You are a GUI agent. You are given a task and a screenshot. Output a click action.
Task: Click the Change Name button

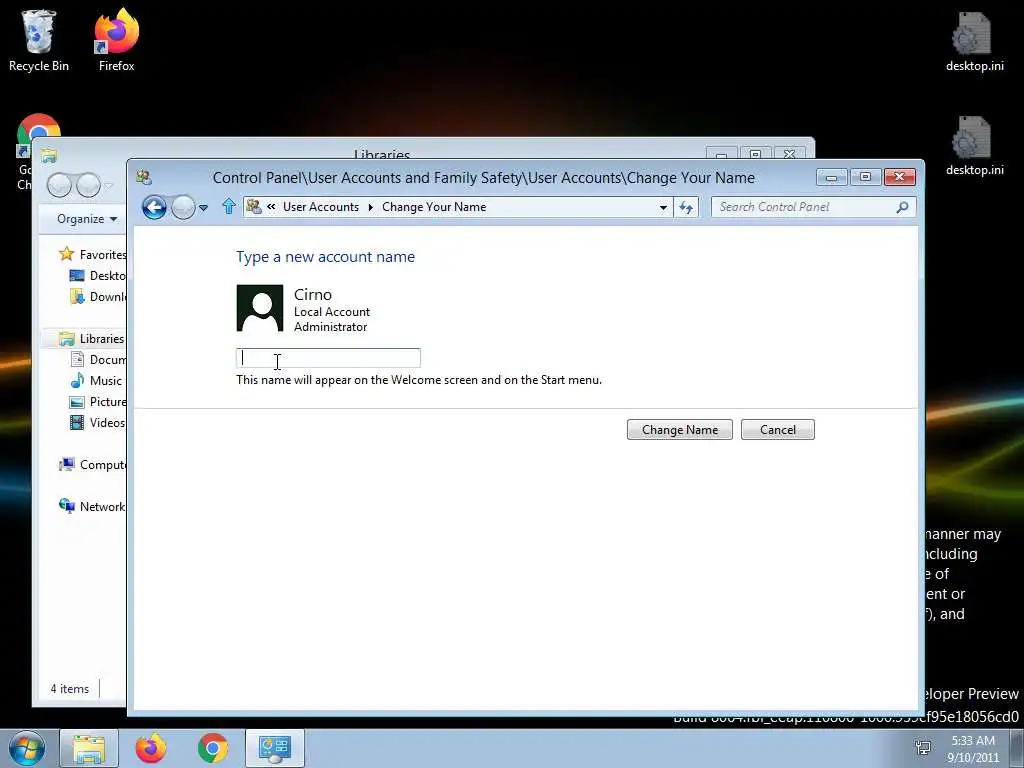[680, 430]
